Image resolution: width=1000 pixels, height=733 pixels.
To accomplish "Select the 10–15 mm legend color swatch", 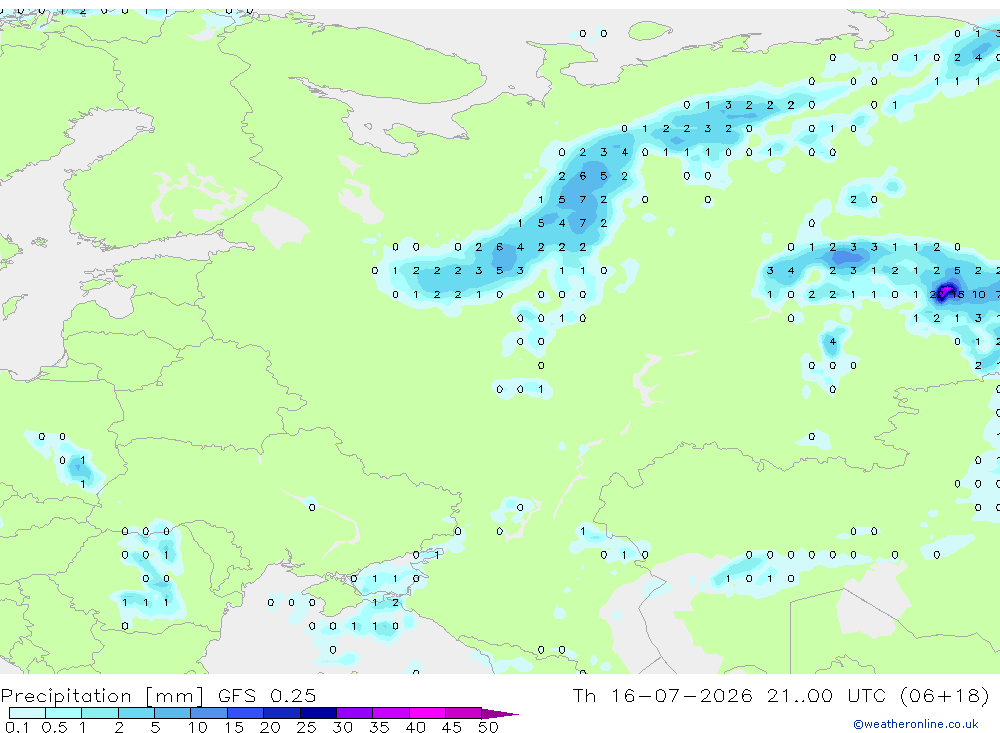I will tap(209, 713).
